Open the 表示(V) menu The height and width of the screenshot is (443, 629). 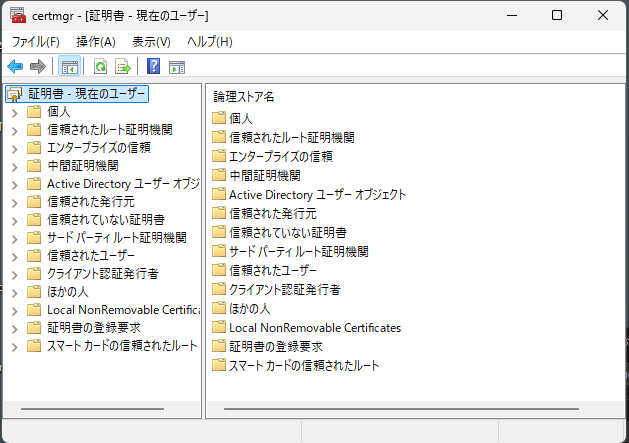pyautogui.click(x=151, y=42)
